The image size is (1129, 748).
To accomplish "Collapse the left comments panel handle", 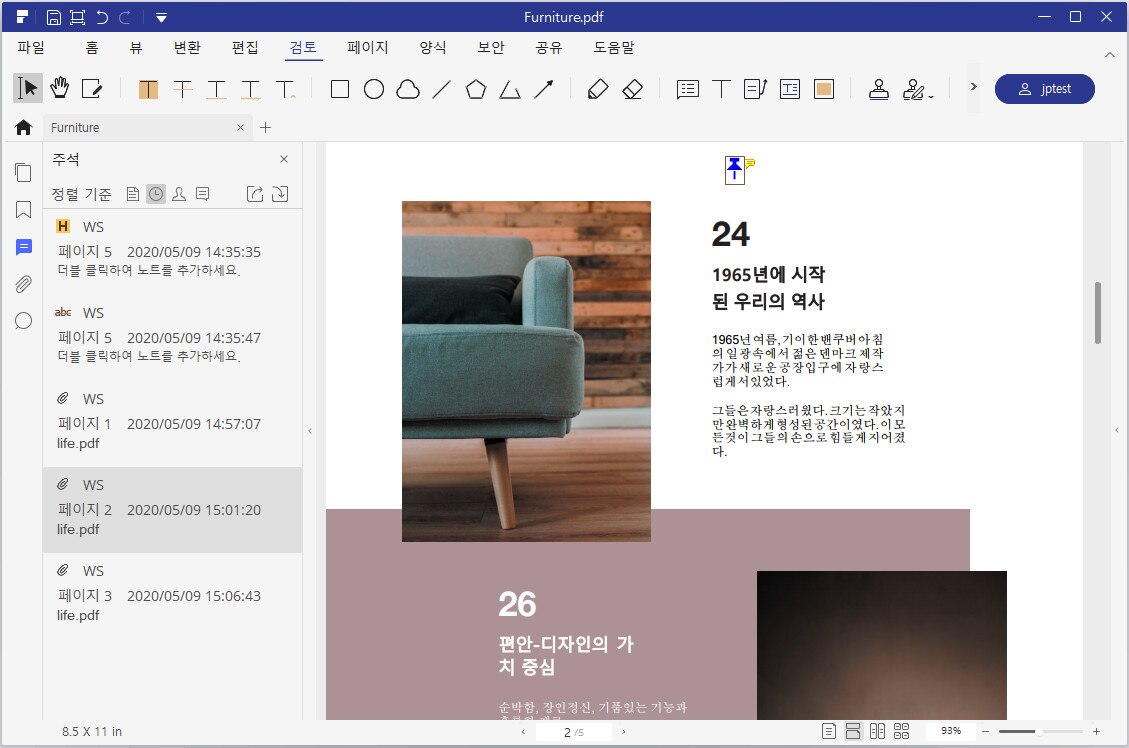I will (310, 431).
